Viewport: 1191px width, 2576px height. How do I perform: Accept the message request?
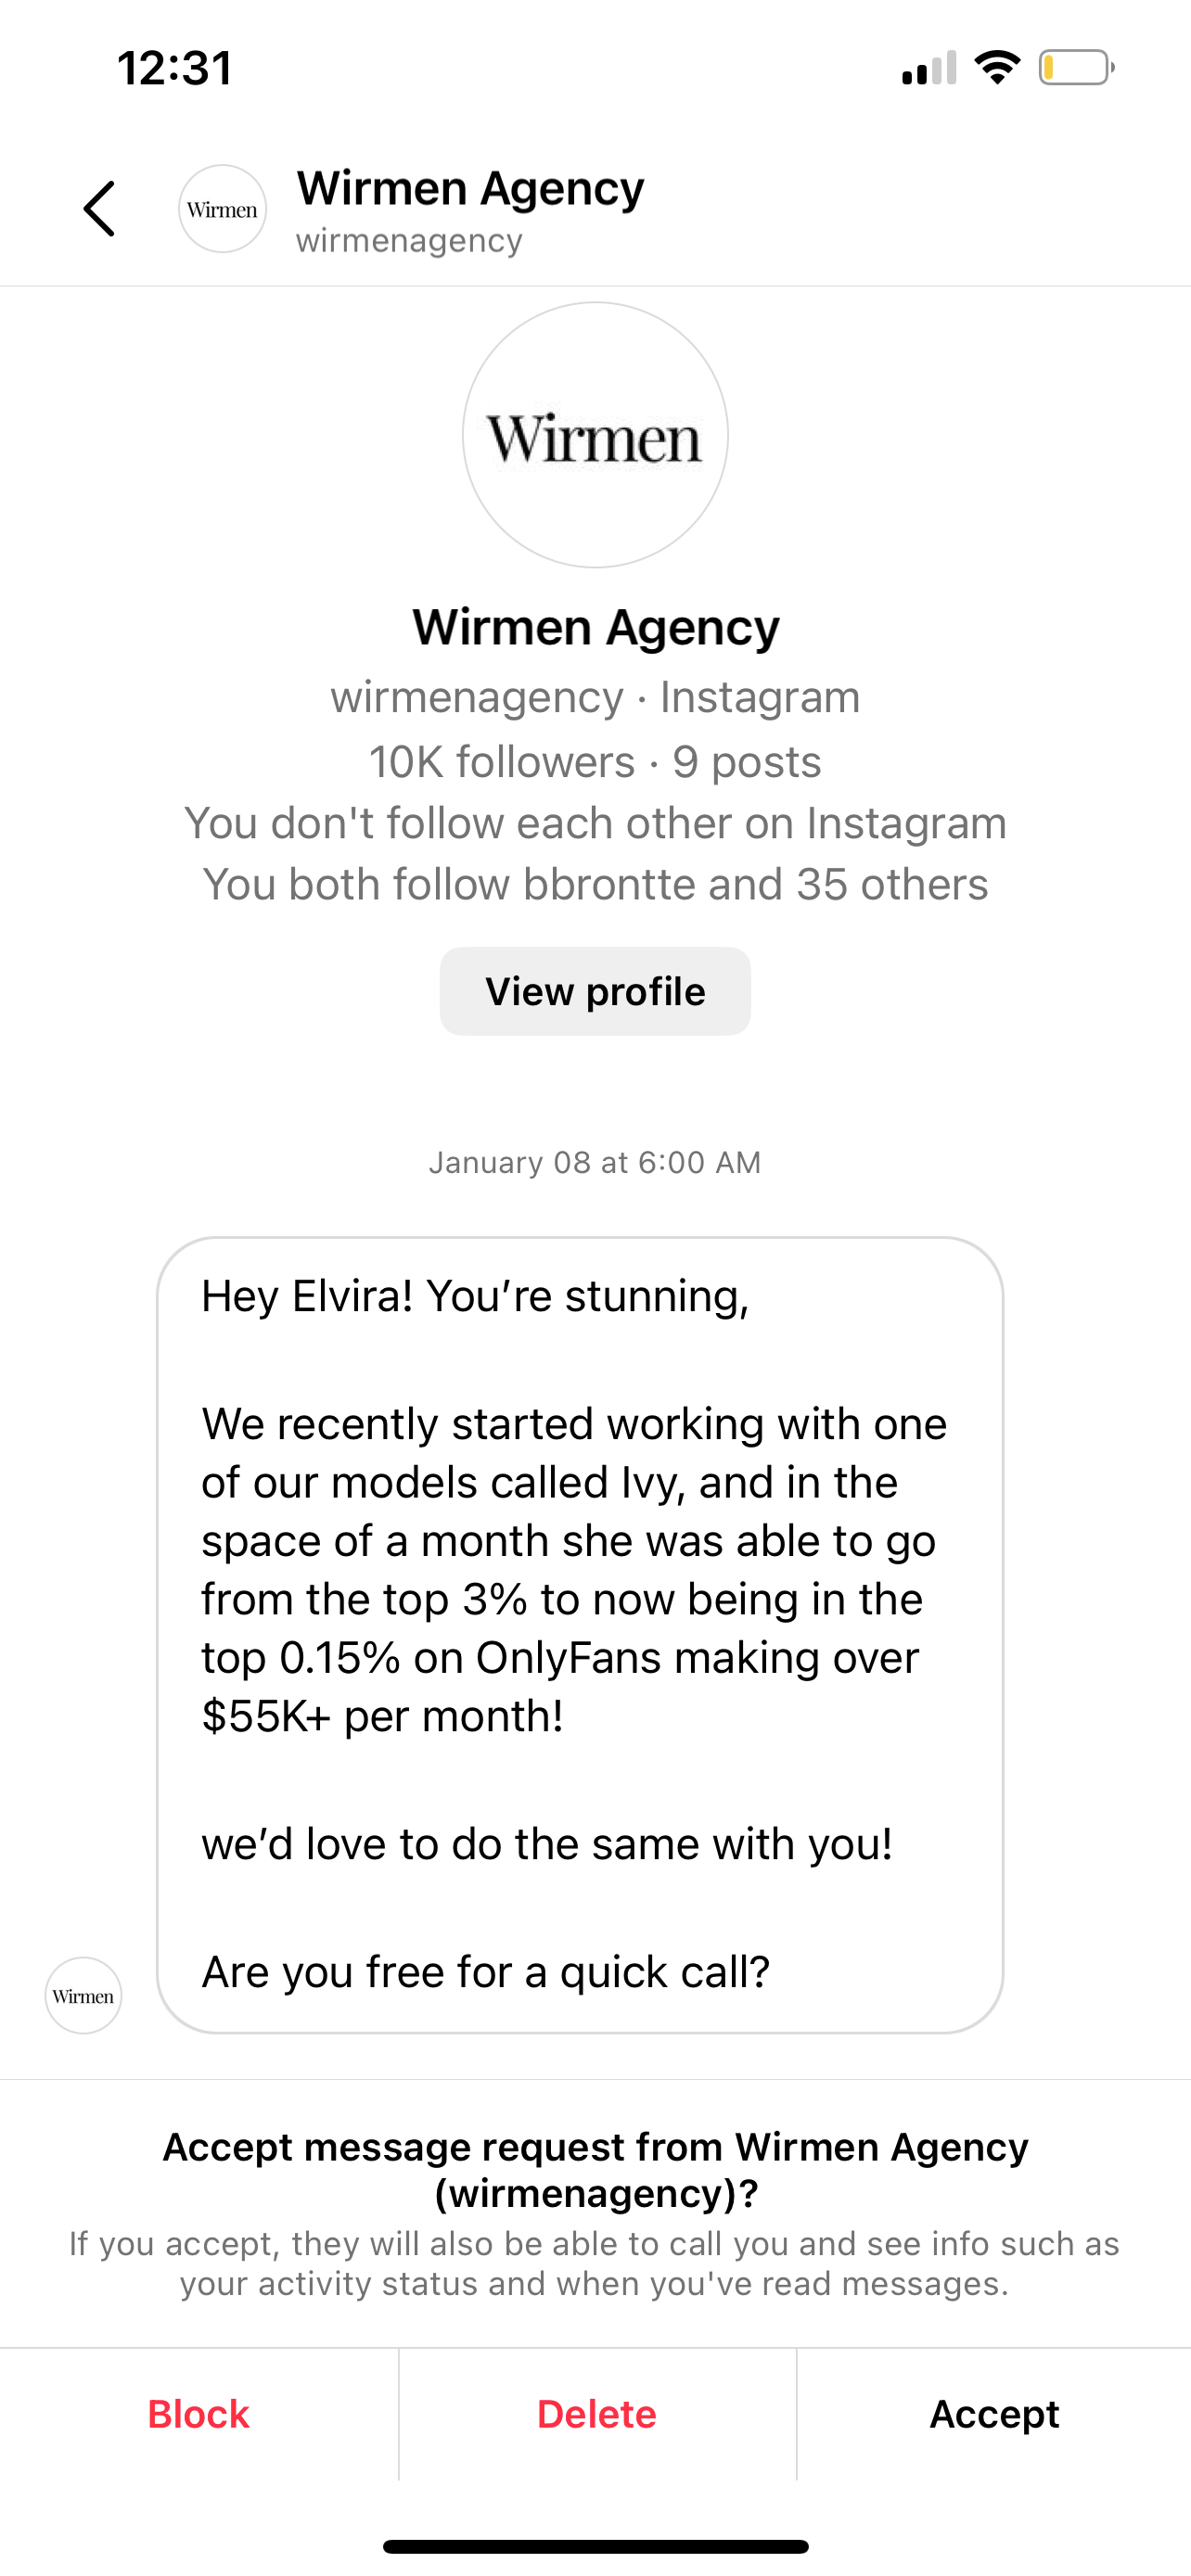tap(994, 2414)
